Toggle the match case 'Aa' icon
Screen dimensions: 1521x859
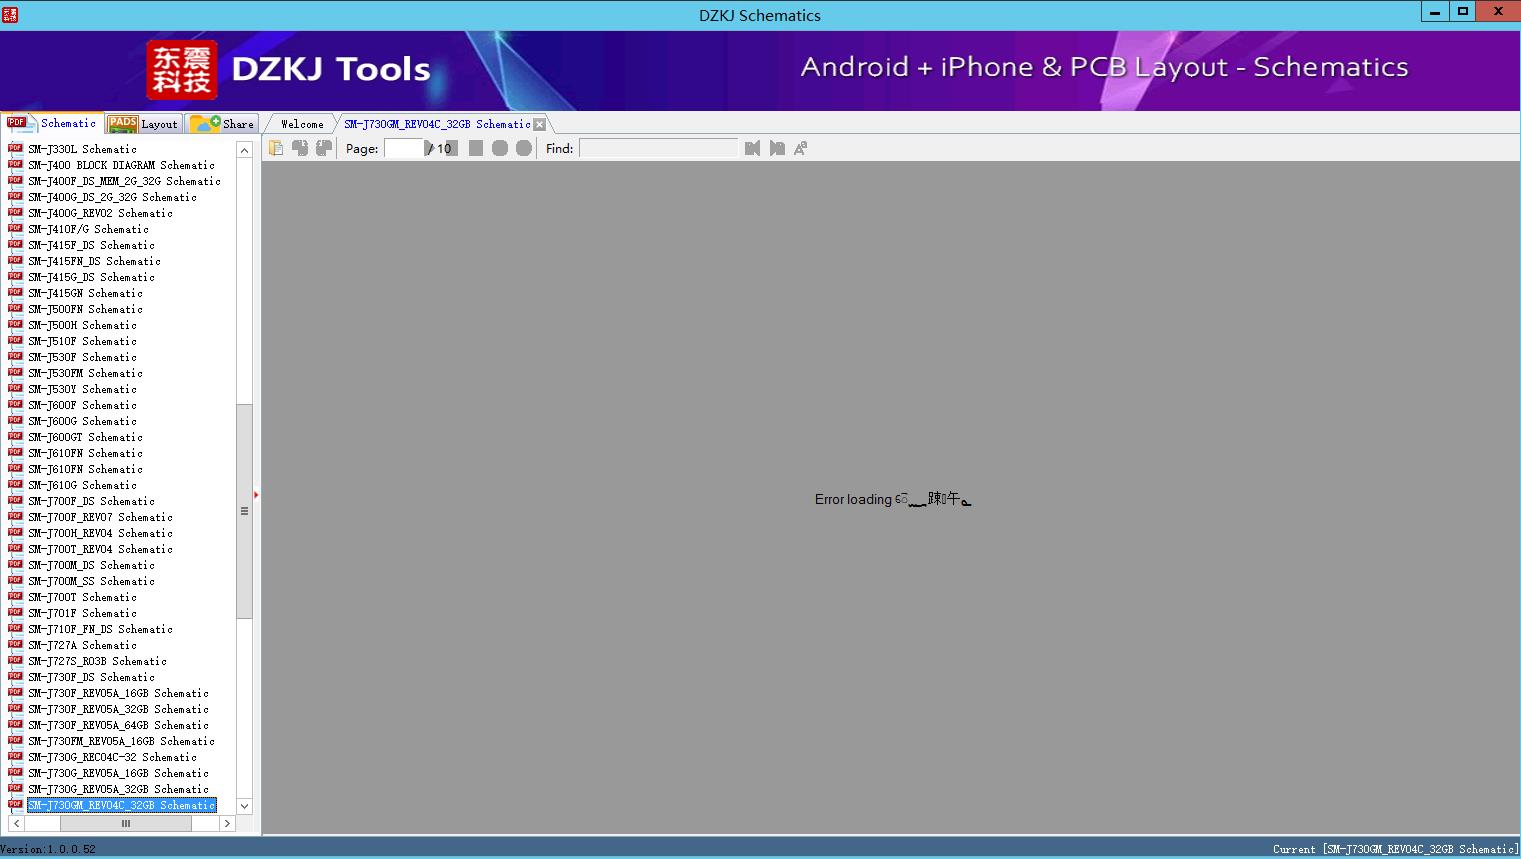tap(801, 148)
